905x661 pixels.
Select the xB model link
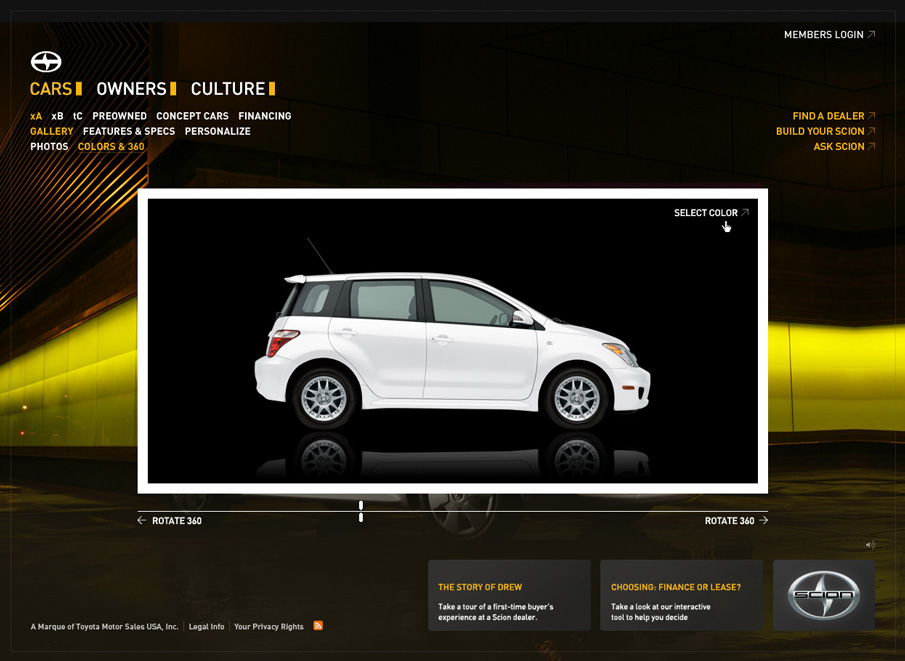pyautogui.click(x=57, y=116)
